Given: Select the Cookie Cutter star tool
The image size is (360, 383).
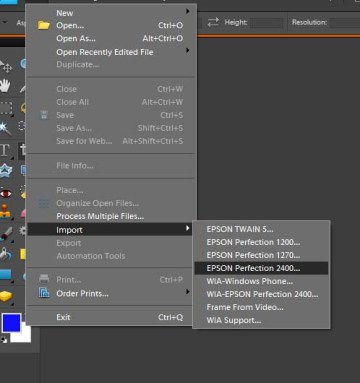Looking at the screenshot, I should 6,170.
